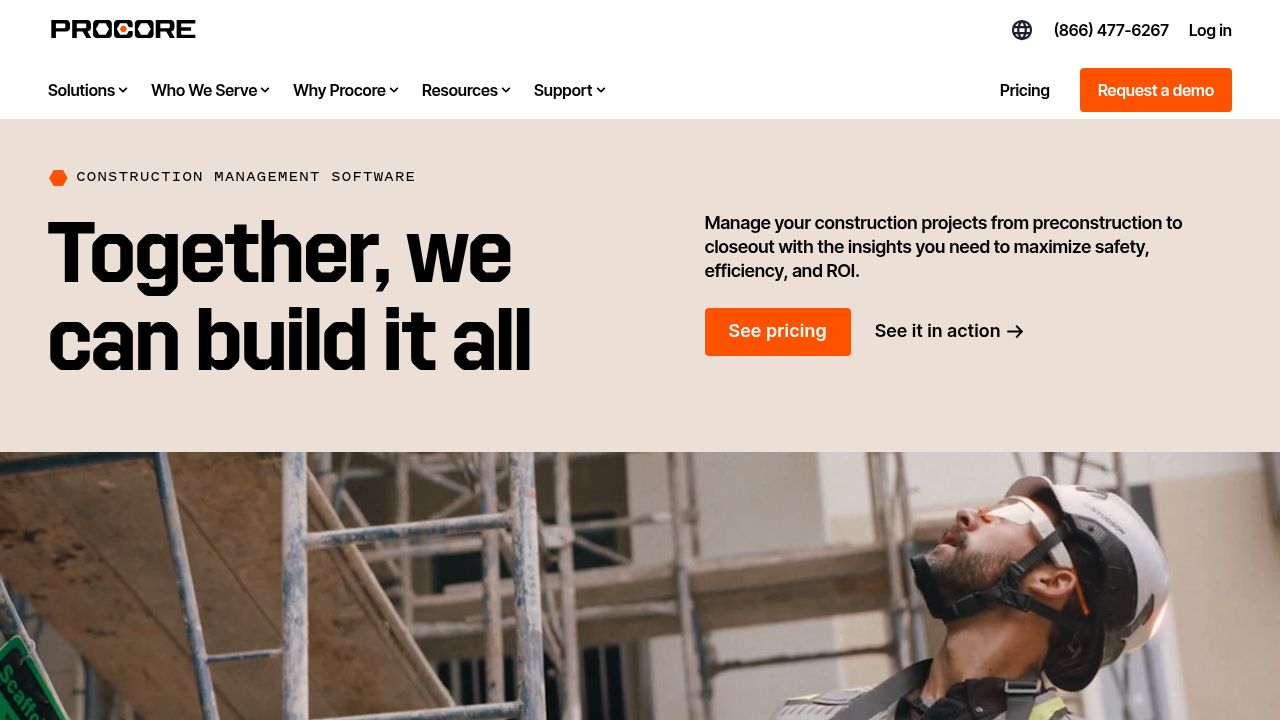Expand the Why Procore chevron

tap(394, 90)
